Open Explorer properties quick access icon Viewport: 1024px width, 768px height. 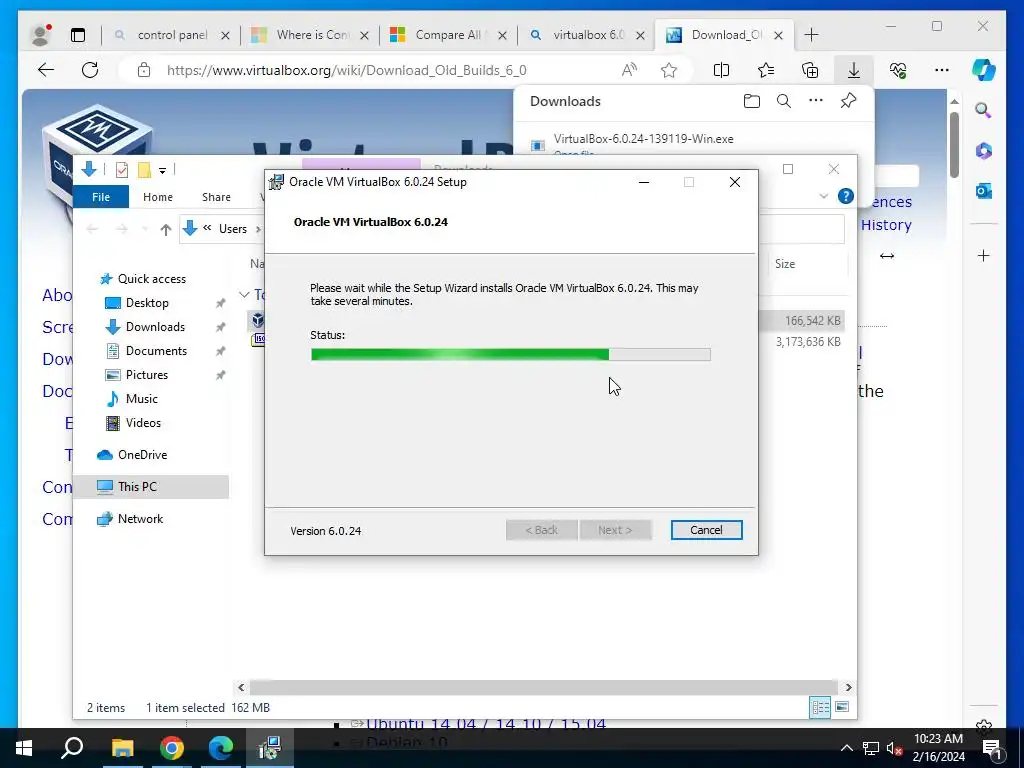(121, 170)
